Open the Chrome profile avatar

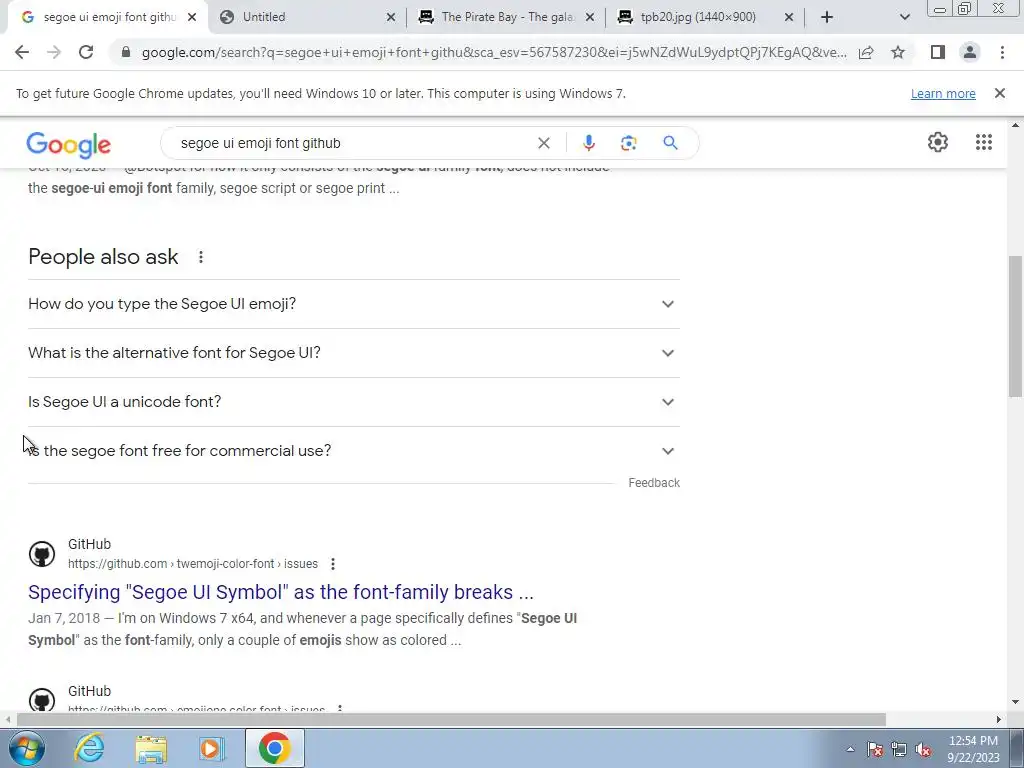970,52
